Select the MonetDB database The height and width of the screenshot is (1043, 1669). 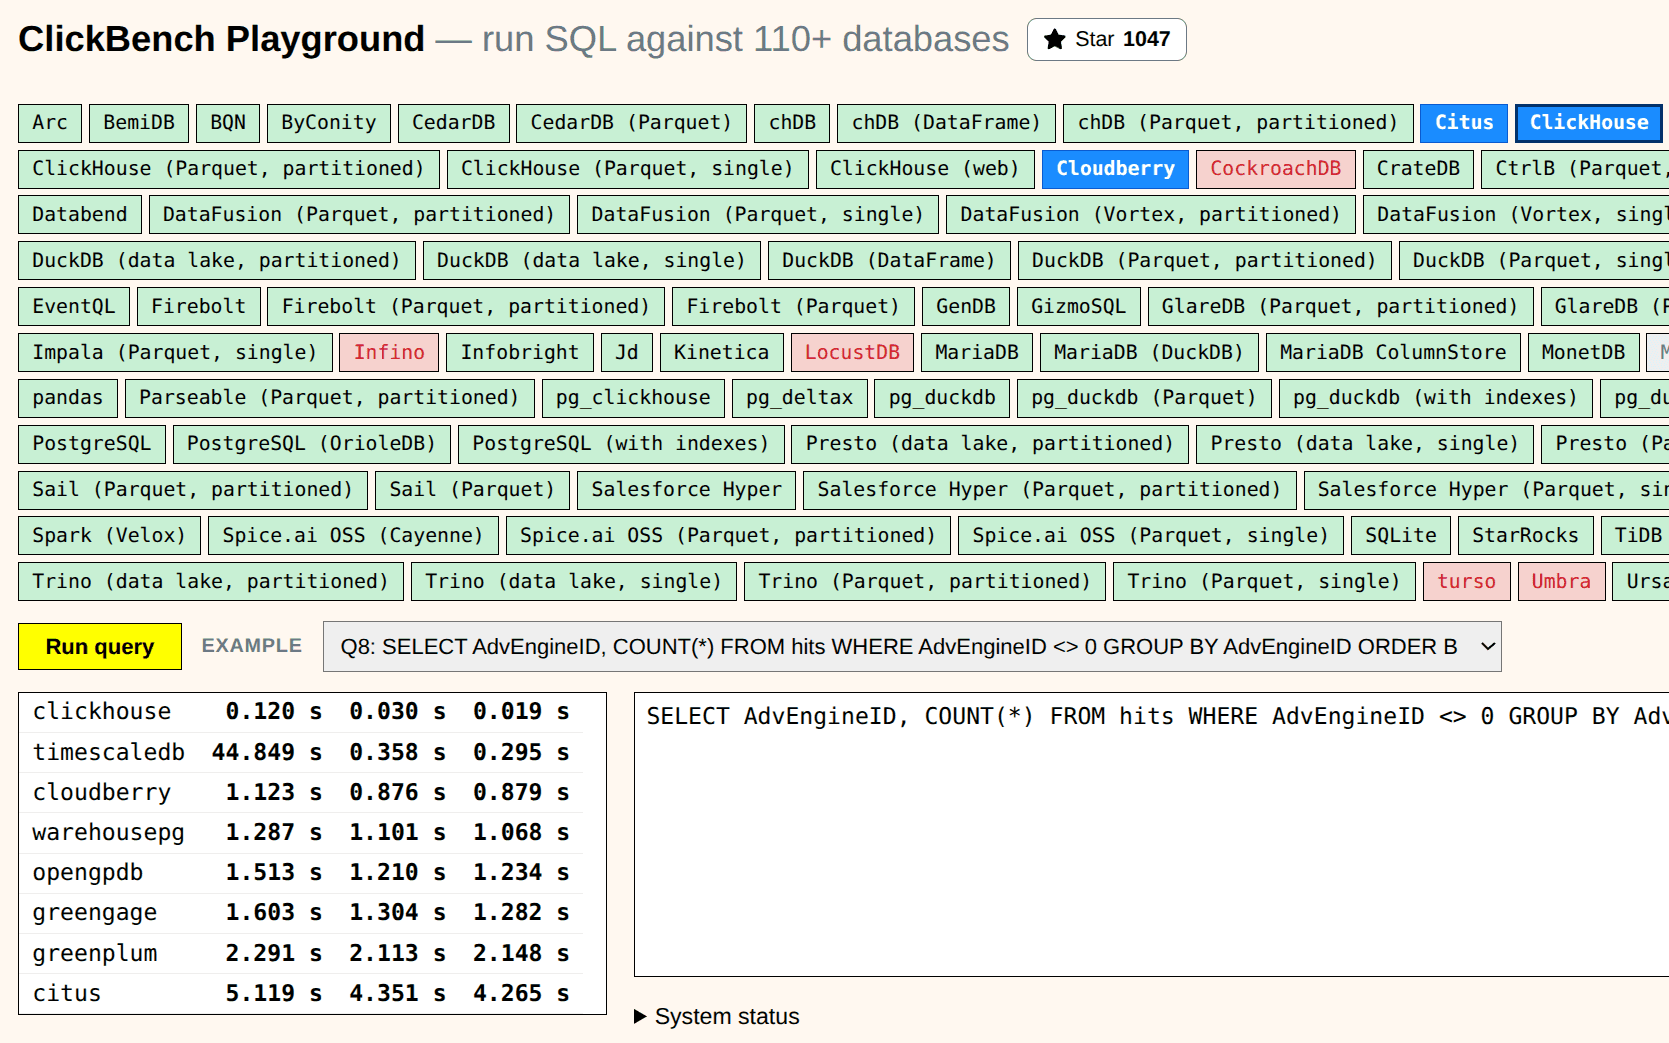coord(1584,352)
